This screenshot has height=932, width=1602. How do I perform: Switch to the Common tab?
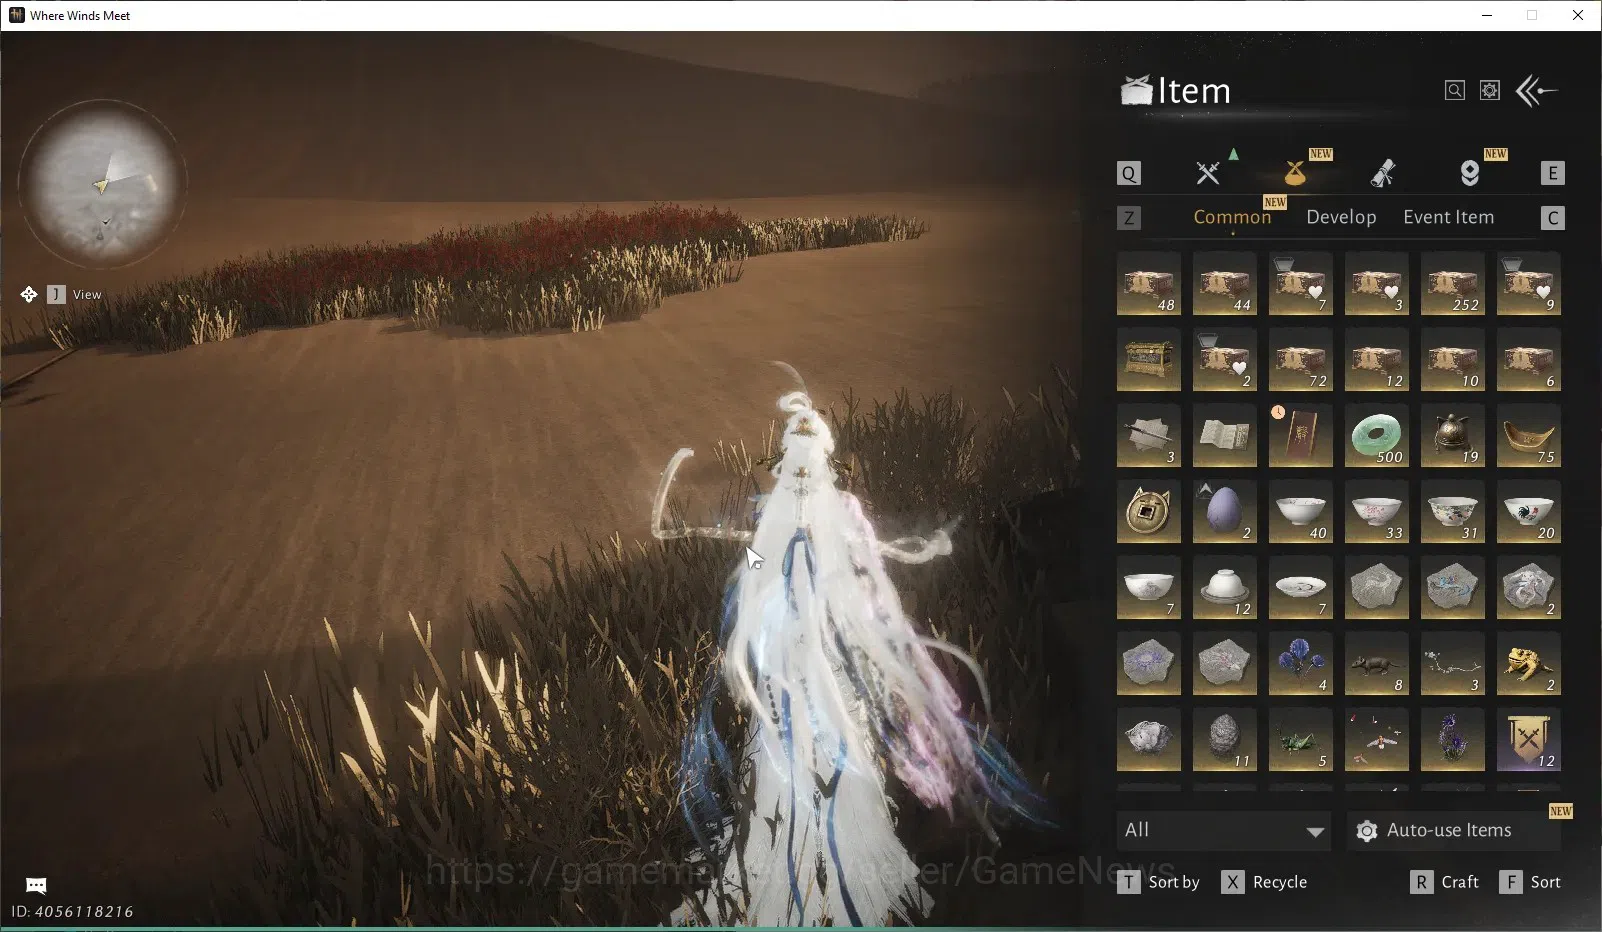click(1232, 217)
